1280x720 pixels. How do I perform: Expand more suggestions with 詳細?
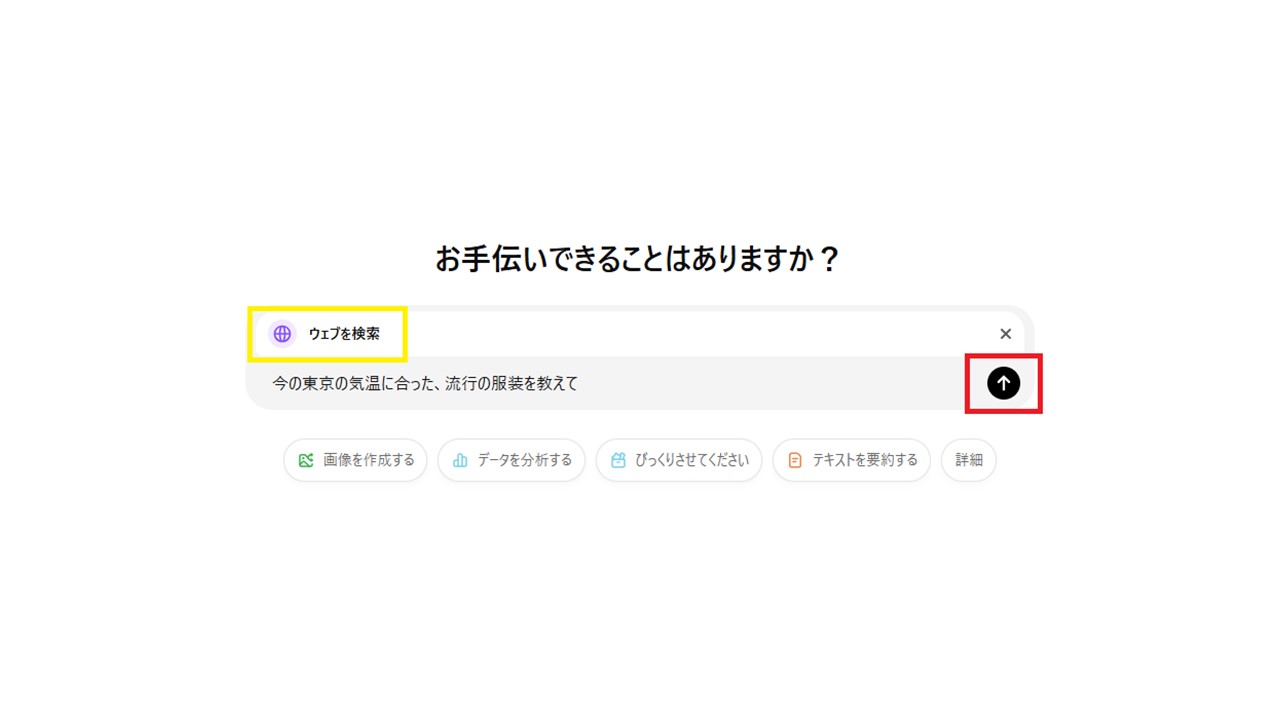click(x=969, y=460)
